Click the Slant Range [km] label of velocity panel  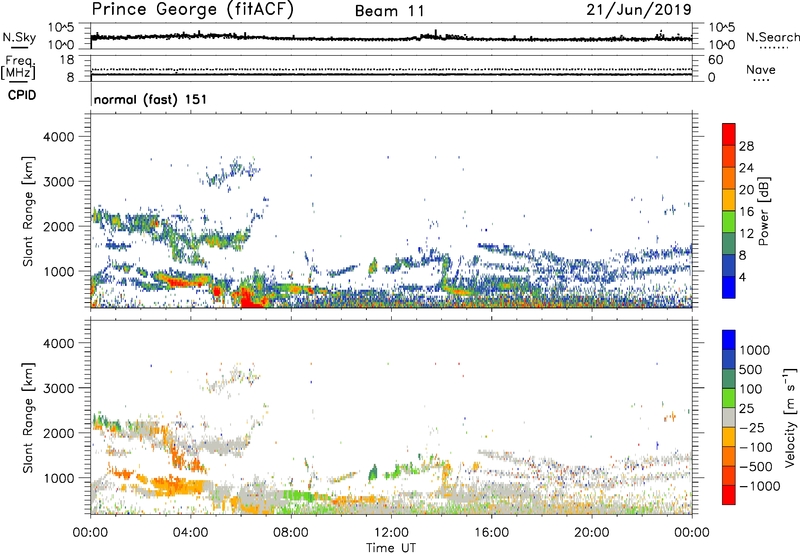click(x=28, y=418)
